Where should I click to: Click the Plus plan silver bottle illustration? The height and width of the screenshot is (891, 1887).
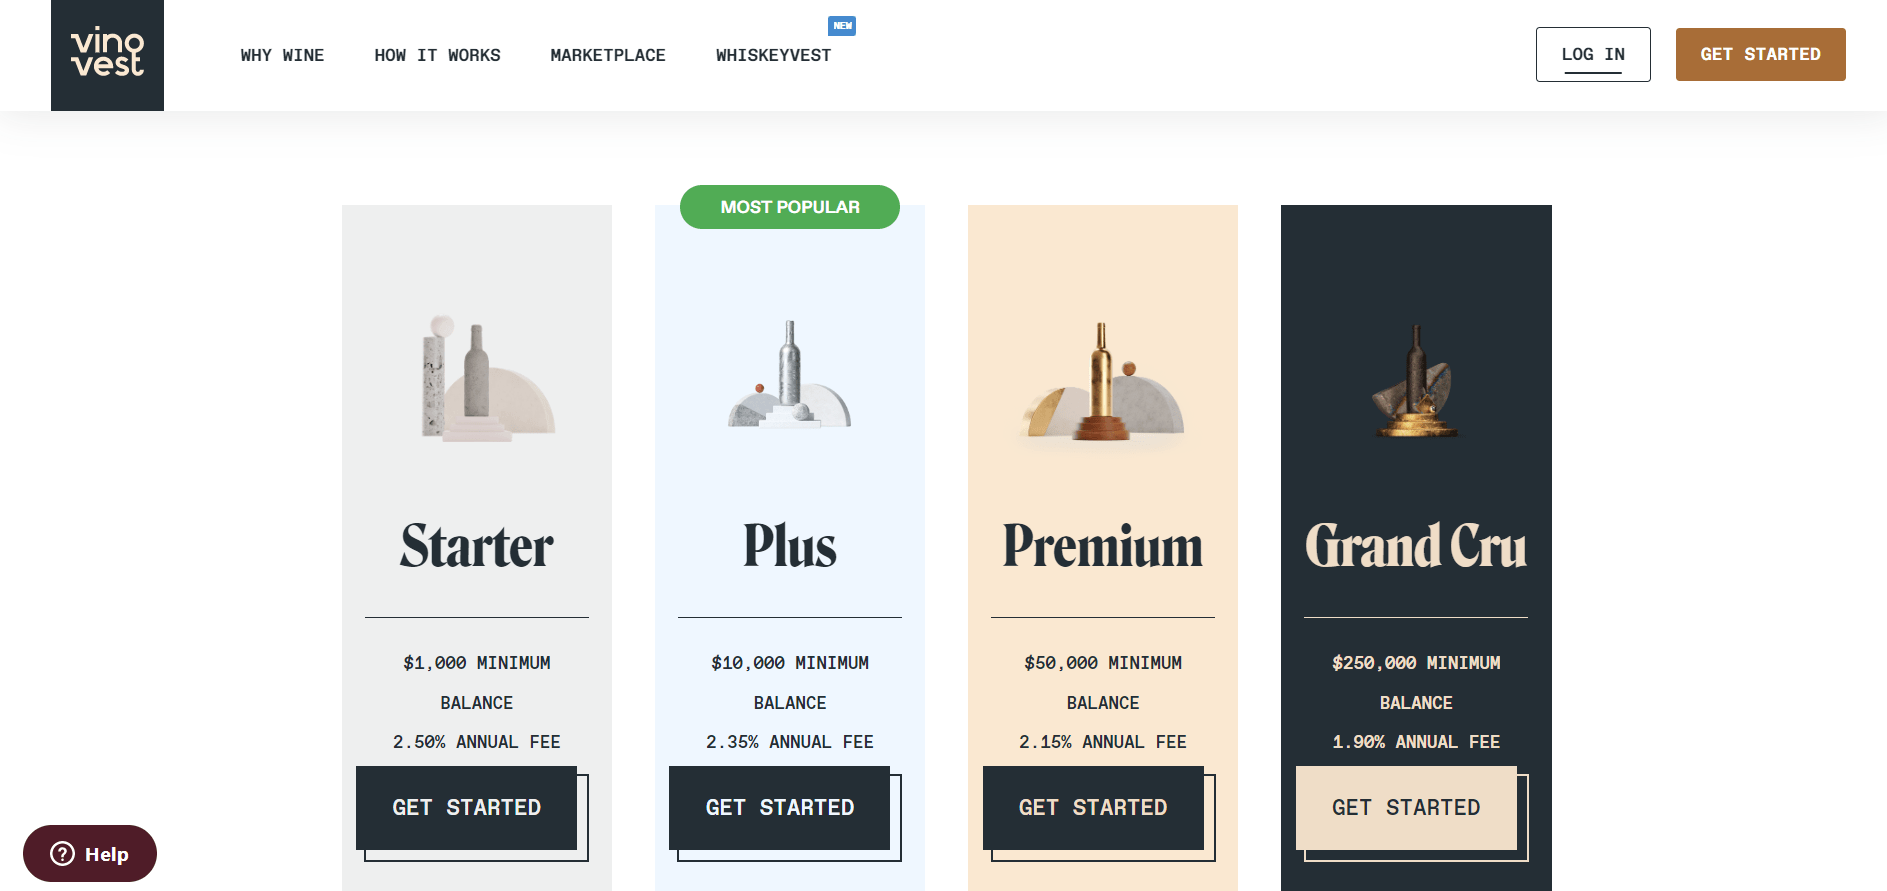pos(790,375)
